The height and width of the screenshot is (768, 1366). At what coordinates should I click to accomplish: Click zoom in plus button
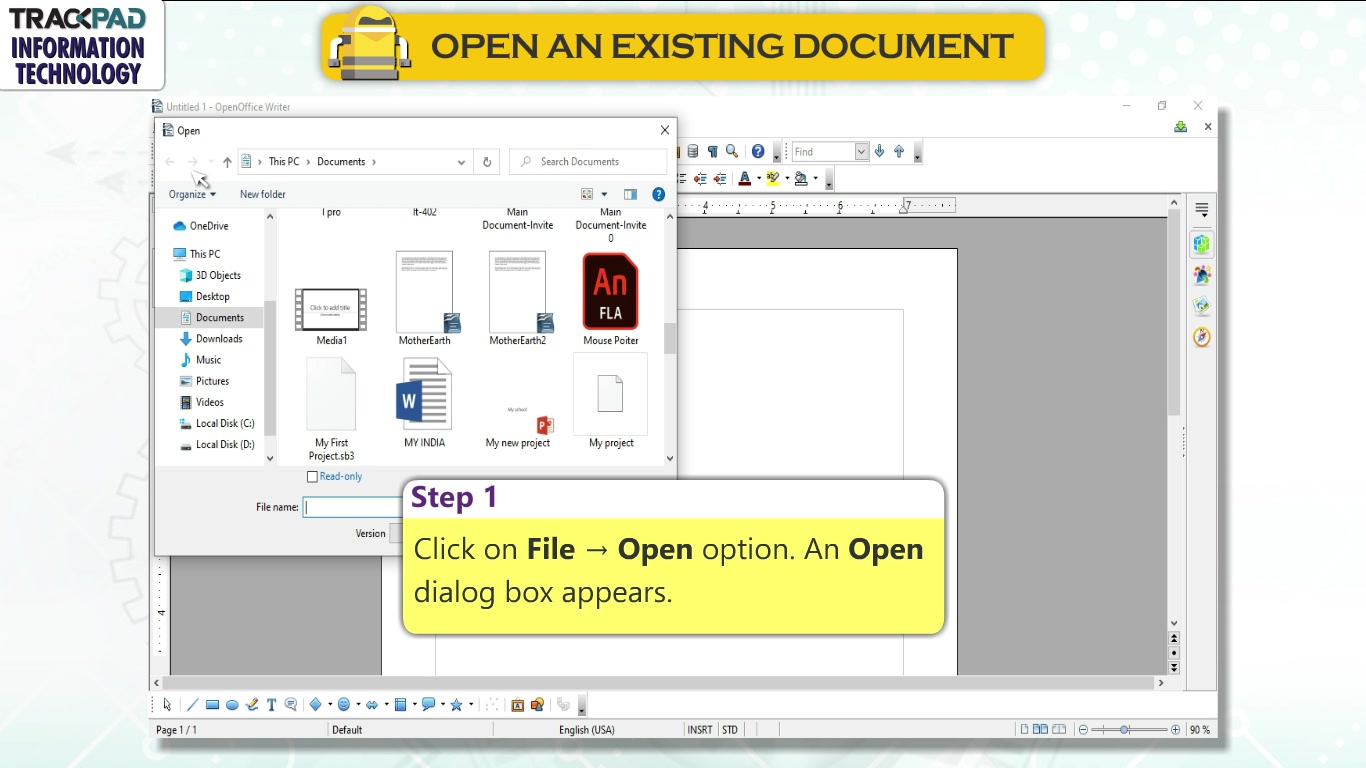click(1175, 730)
